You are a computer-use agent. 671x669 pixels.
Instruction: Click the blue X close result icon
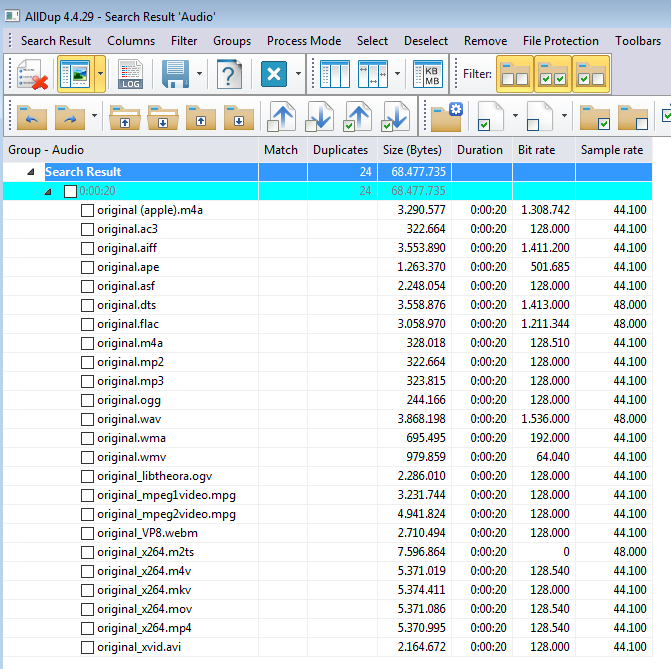click(x=274, y=75)
